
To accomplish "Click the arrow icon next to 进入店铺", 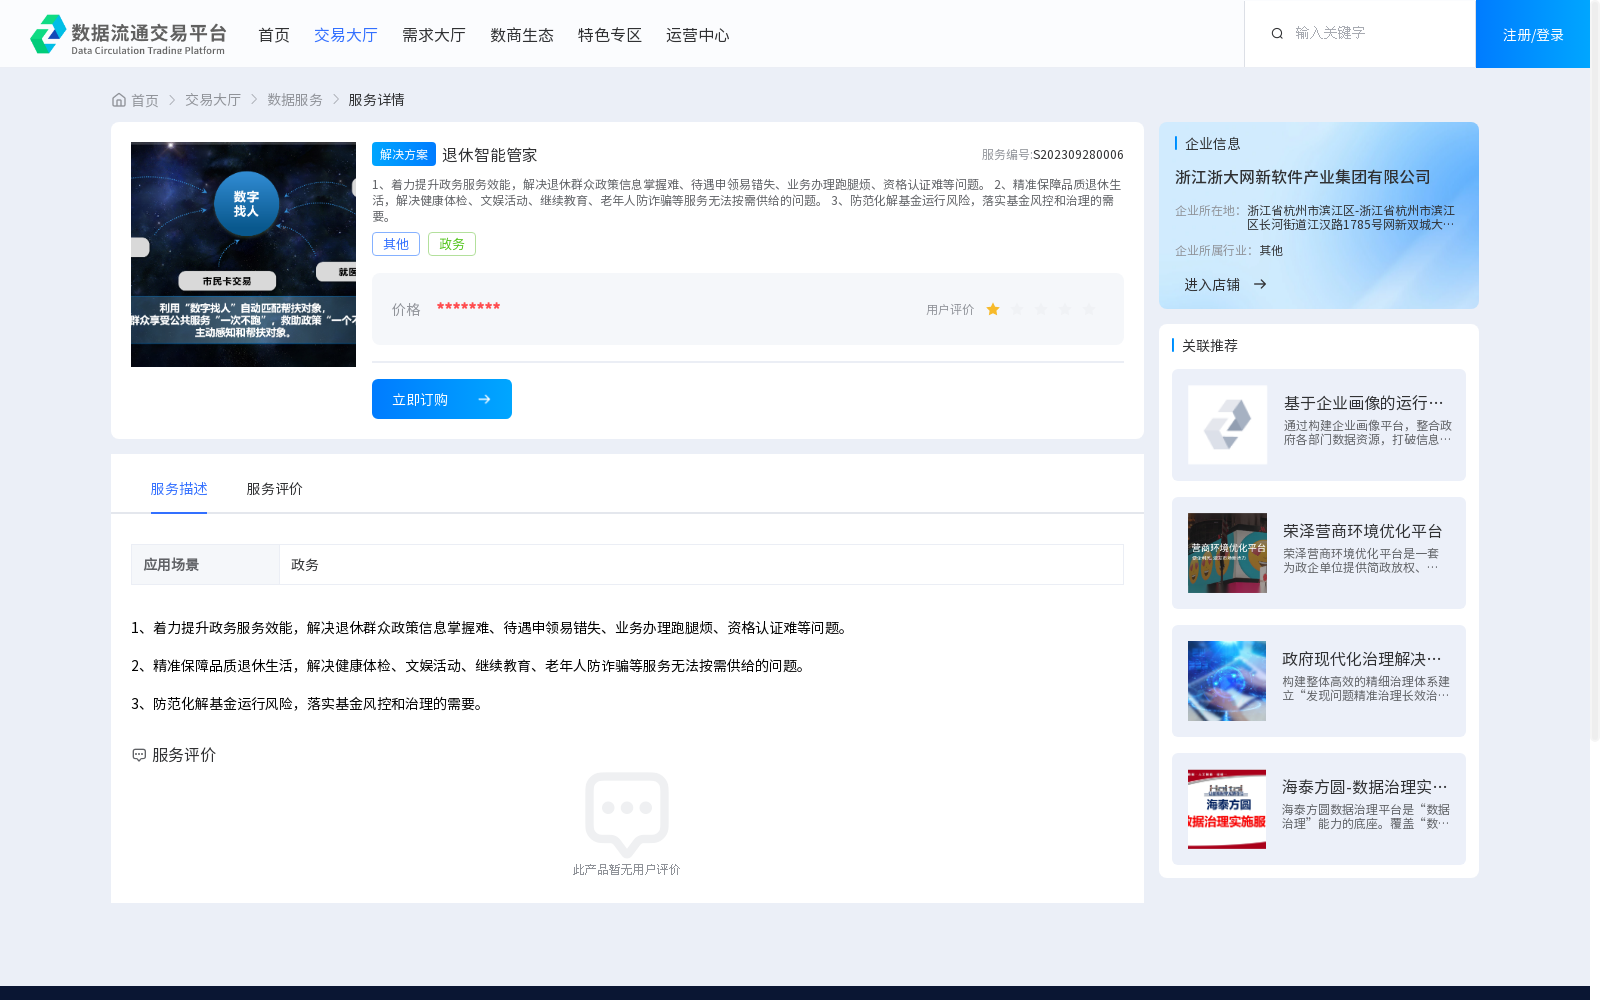I will point(1260,284).
